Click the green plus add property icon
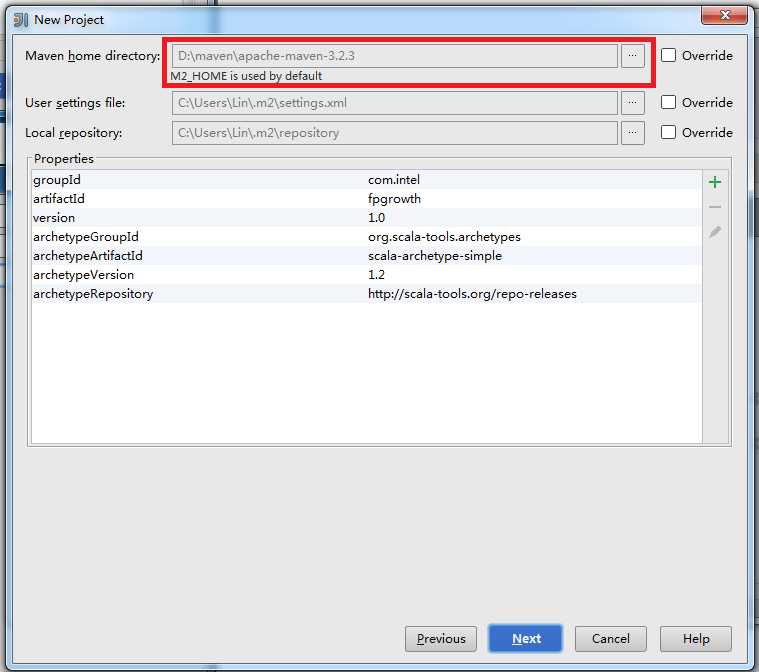The height and width of the screenshot is (672, 759). (x=714, y=182)
